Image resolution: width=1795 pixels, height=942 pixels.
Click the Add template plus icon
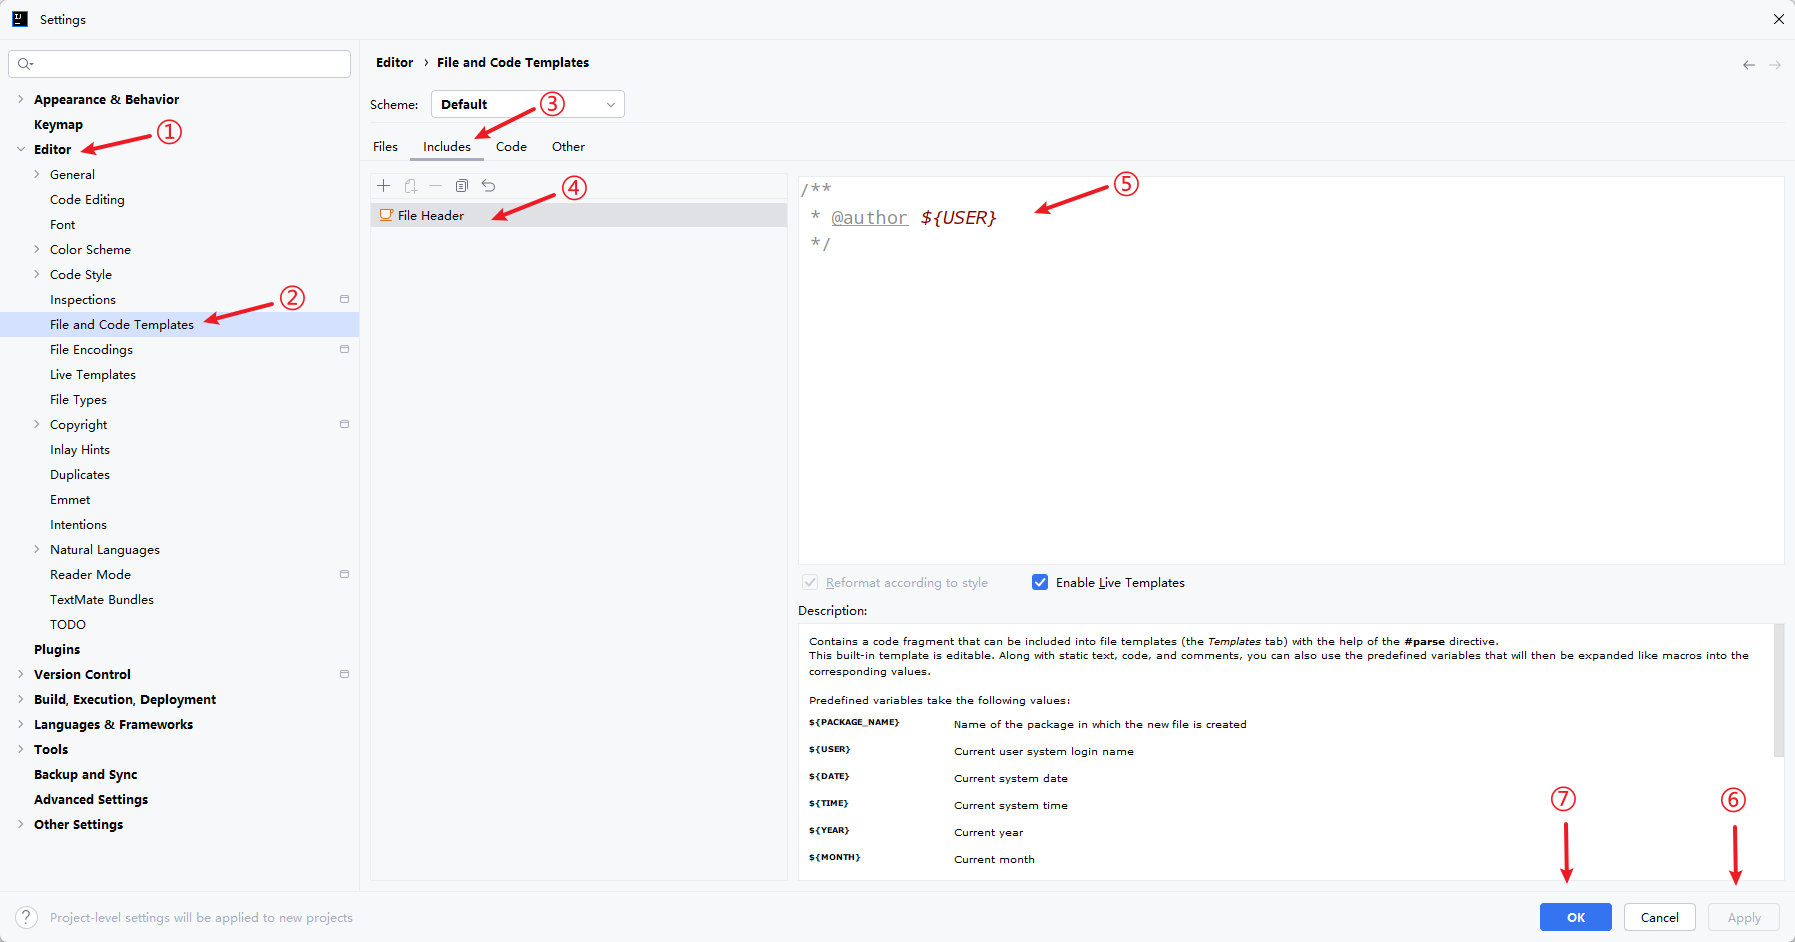[x=383, y=186]
